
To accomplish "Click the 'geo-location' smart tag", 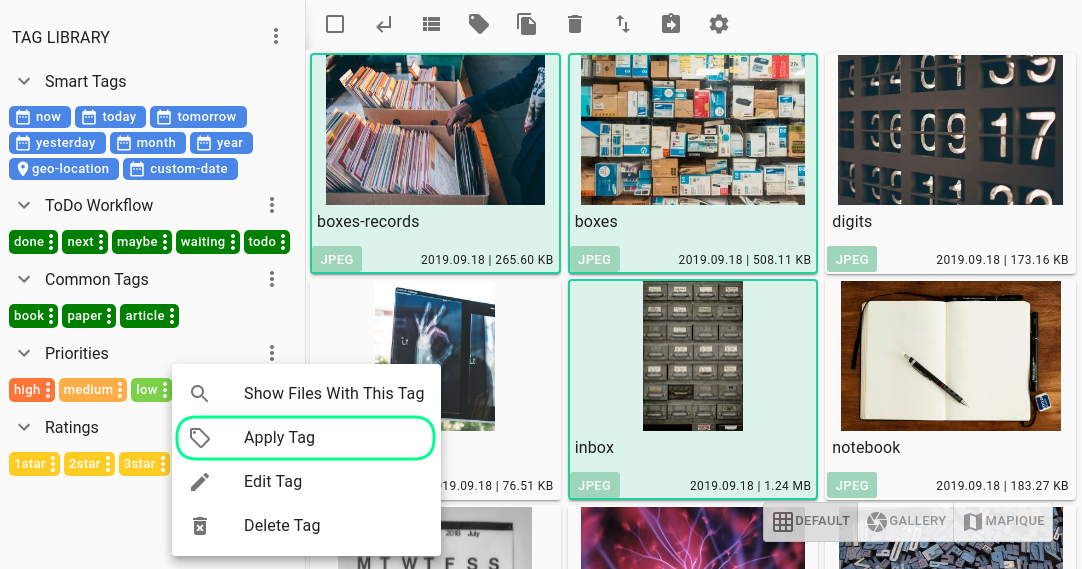I will pos(63,169).
